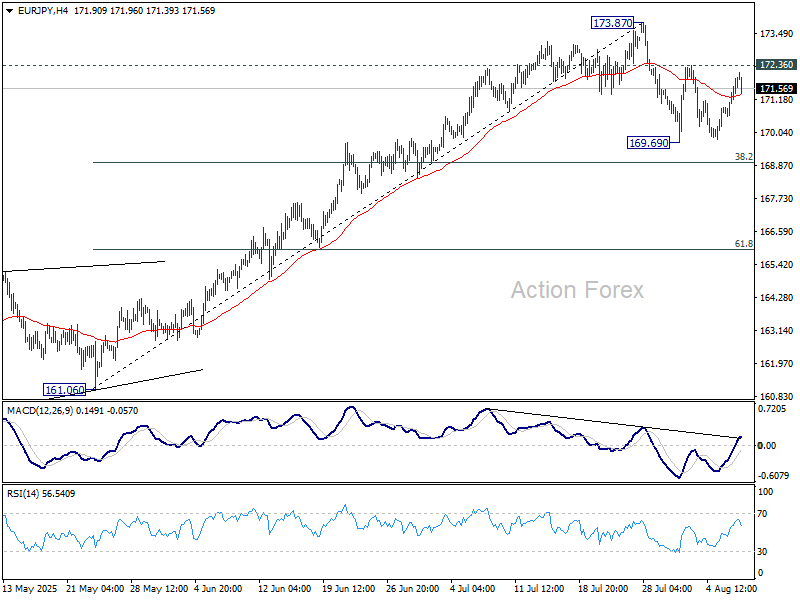Click the EURJPY,H4 chart title
The height and width of the screenshot is (600, 800).
click(36, 10)
